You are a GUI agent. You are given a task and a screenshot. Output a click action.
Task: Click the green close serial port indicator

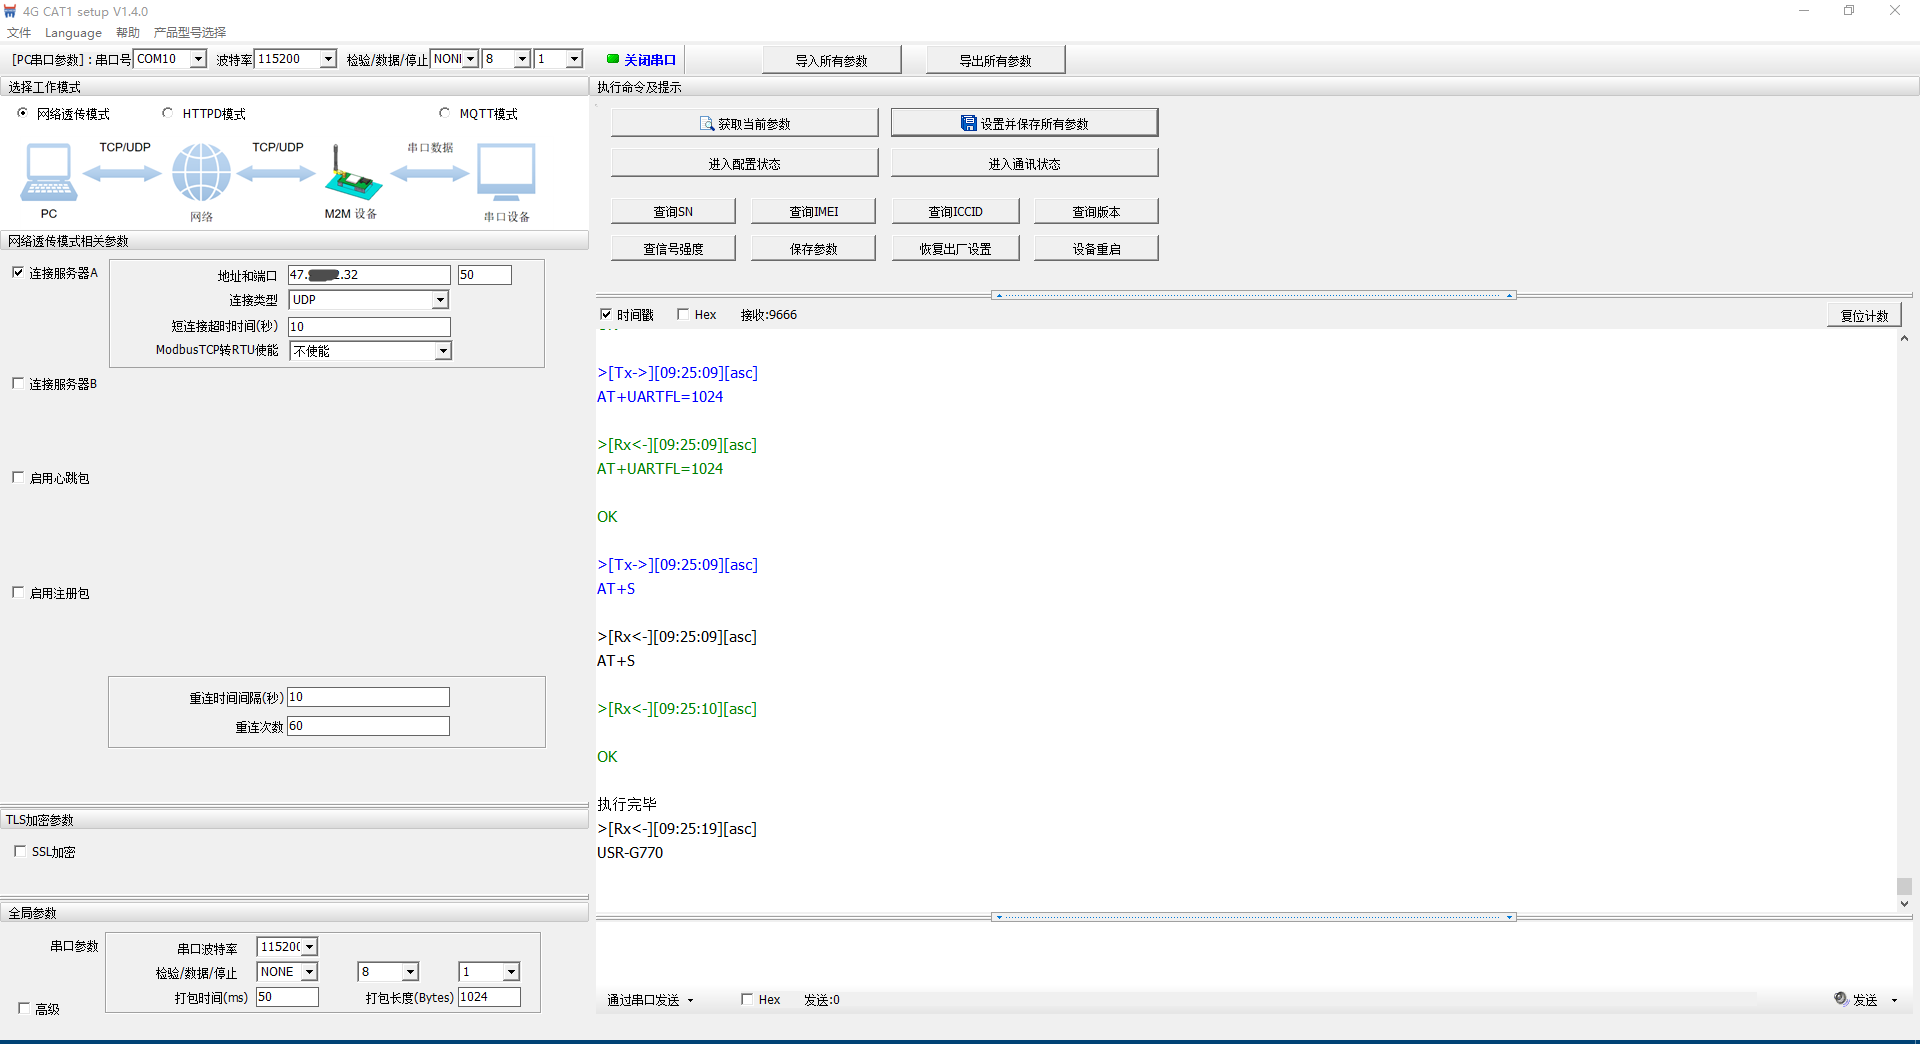[613, 59]
